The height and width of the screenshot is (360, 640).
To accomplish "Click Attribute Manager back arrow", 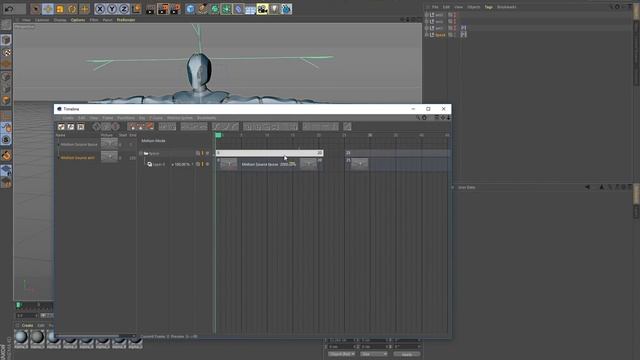I will click(x=588, y=187).
